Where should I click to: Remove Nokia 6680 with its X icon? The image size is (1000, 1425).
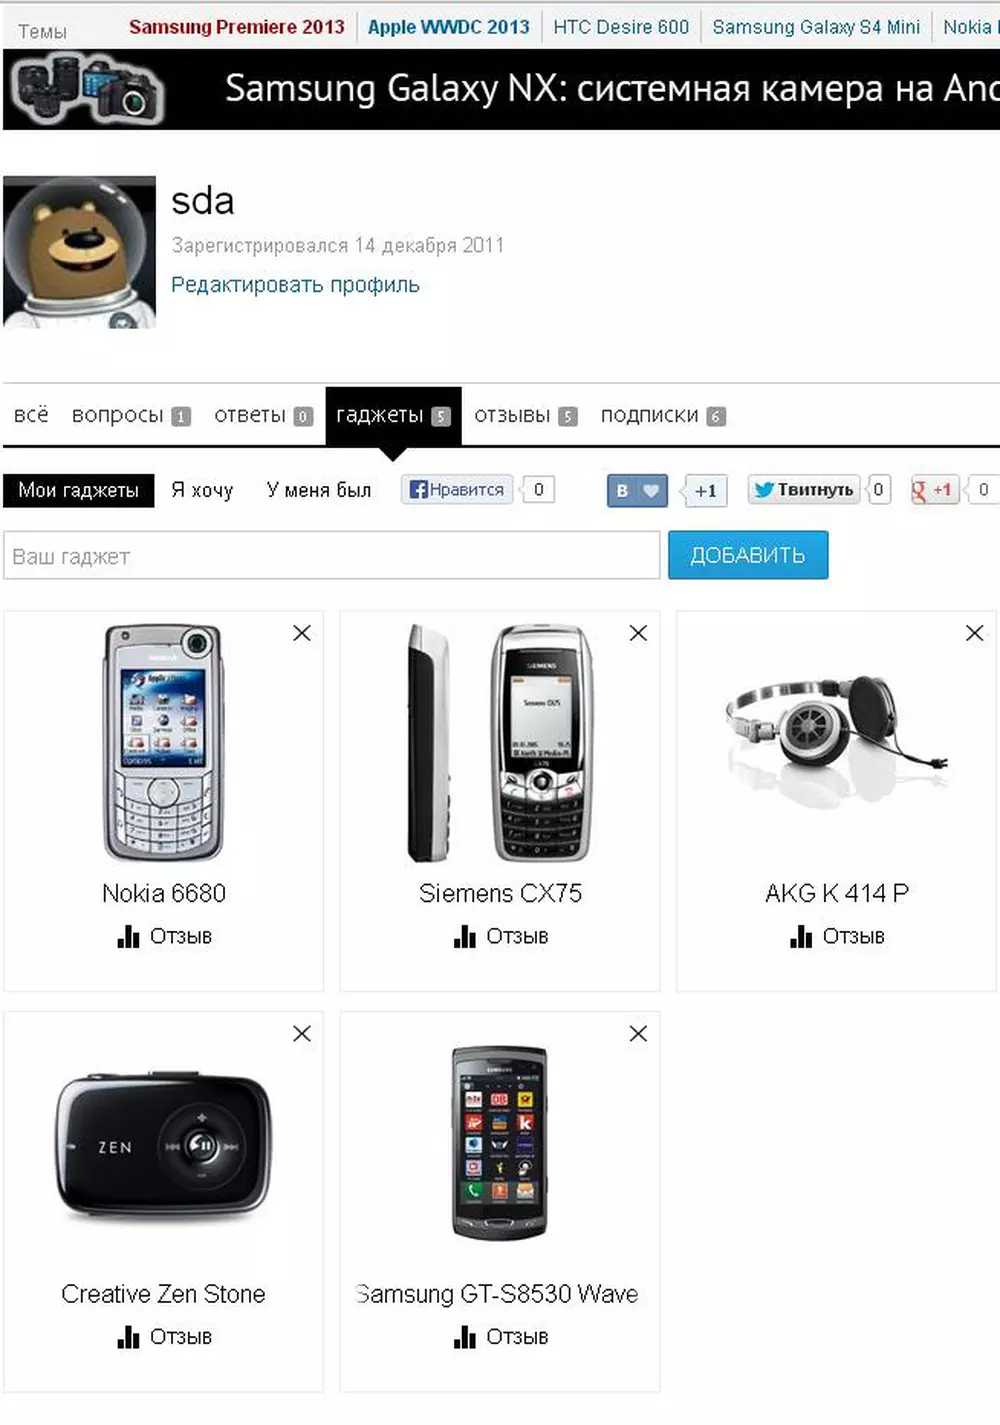[x=302, y=633]
